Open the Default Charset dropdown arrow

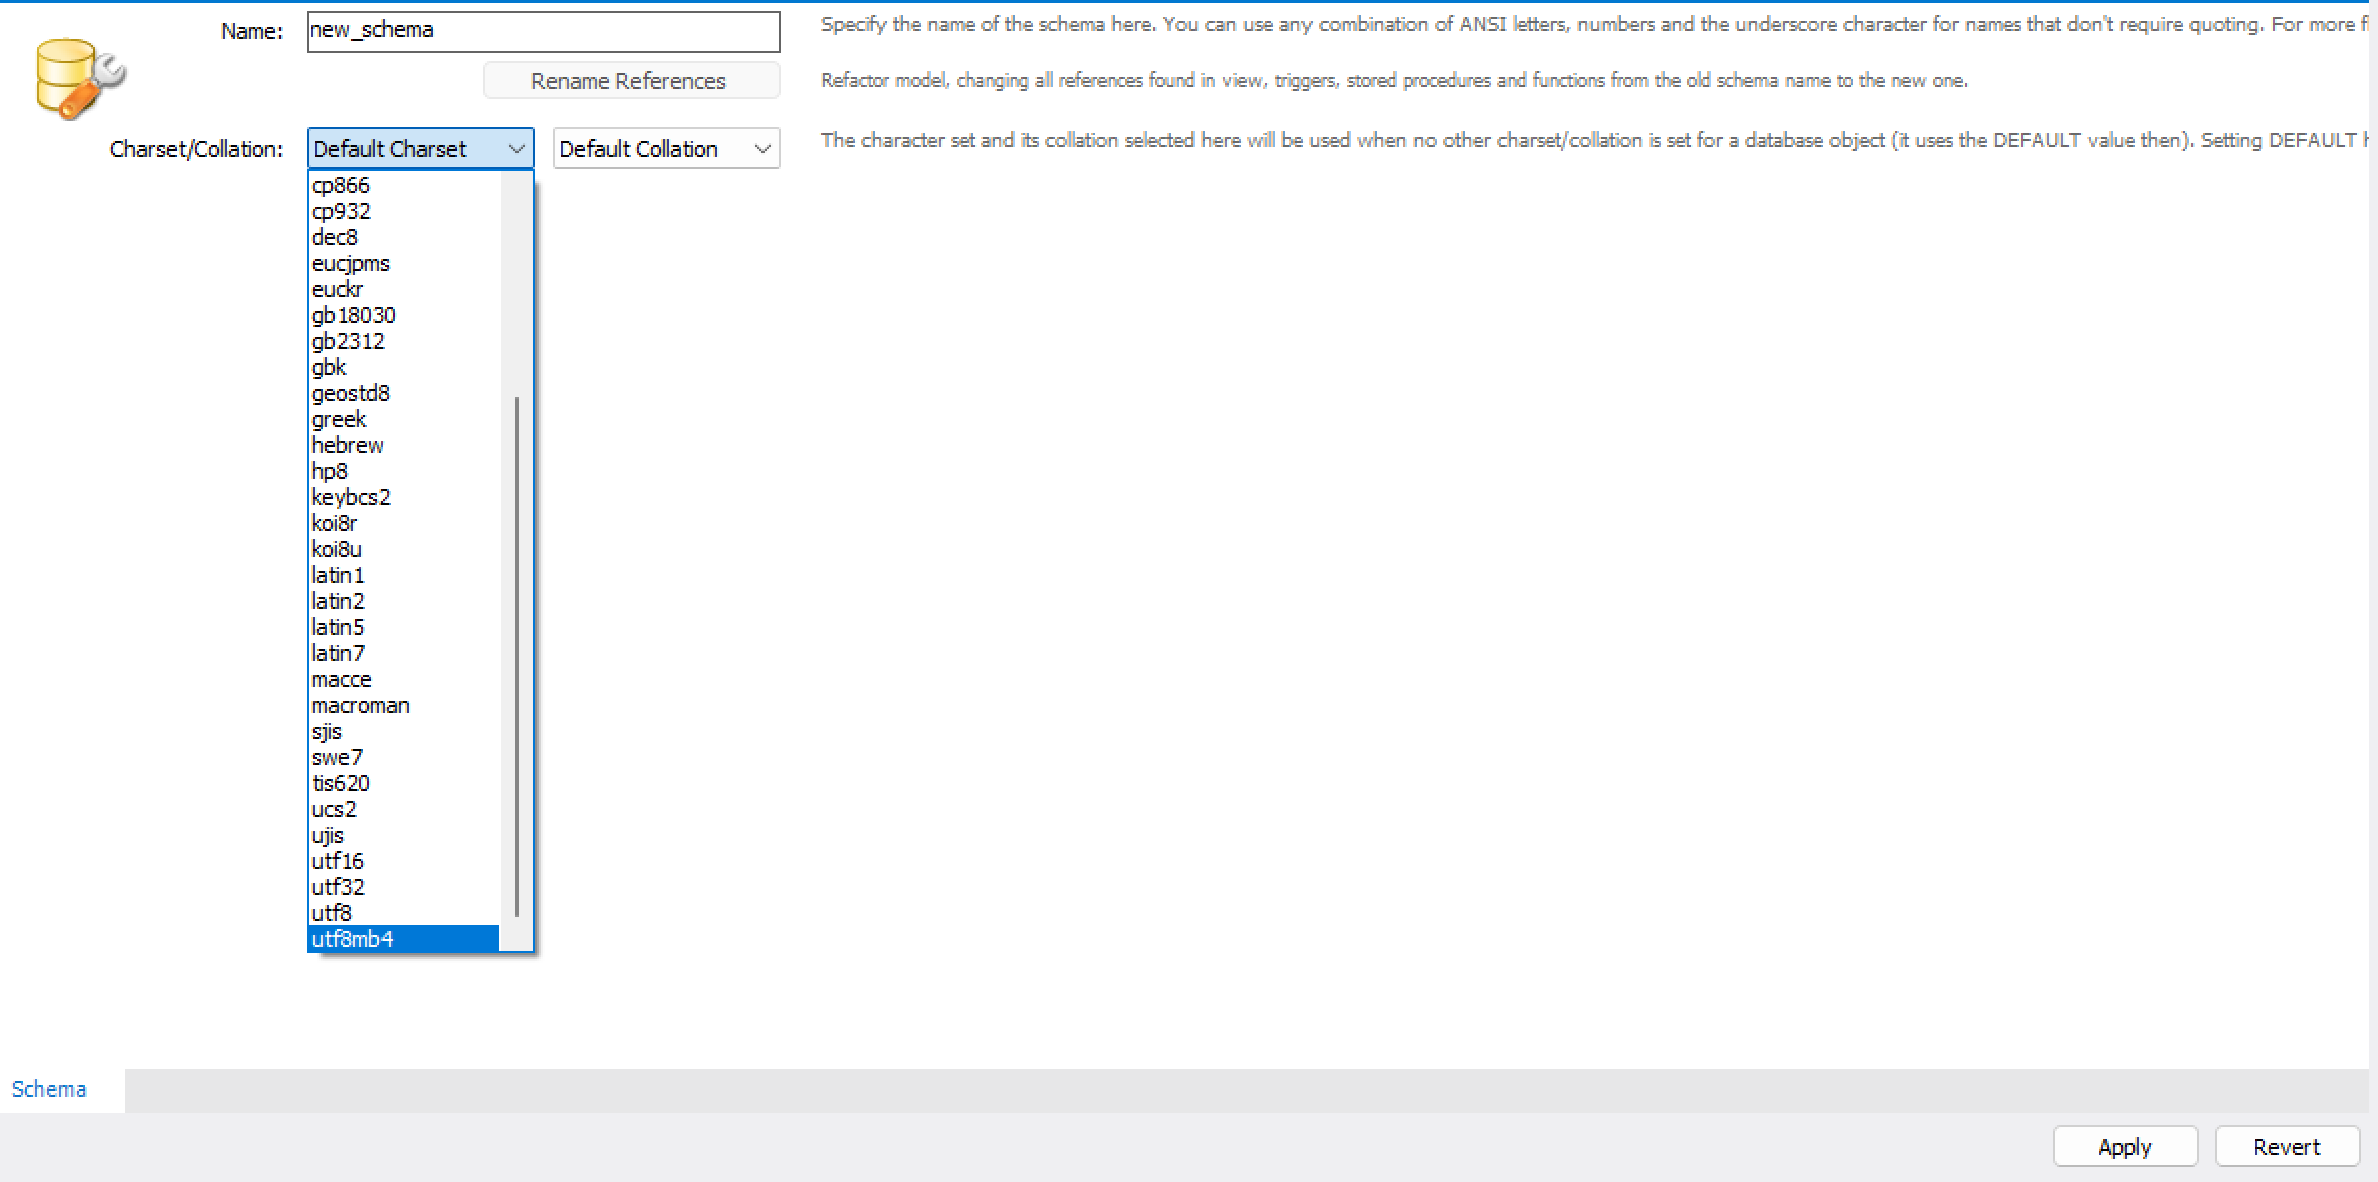point(516,149)
